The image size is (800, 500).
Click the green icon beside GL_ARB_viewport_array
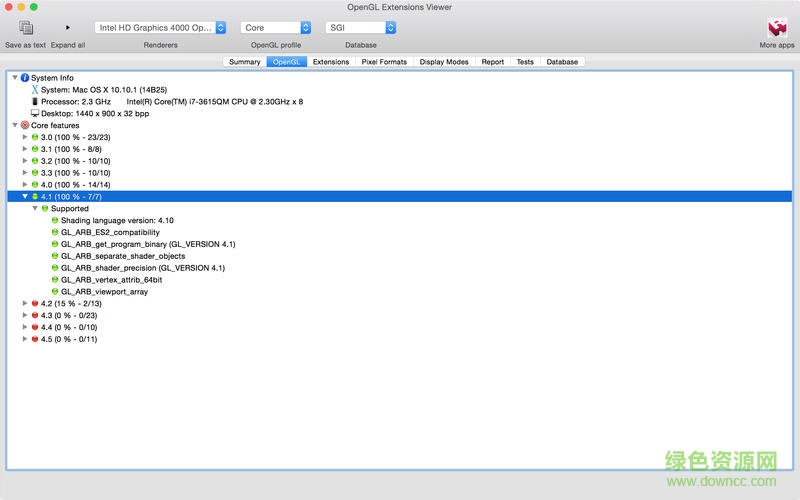55,292
